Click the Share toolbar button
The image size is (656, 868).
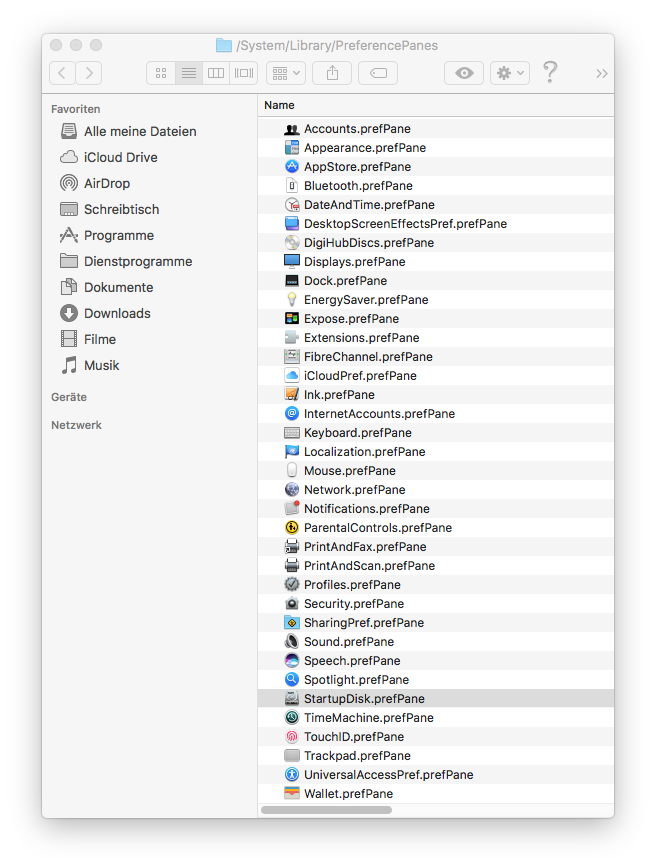coord(332,73)
